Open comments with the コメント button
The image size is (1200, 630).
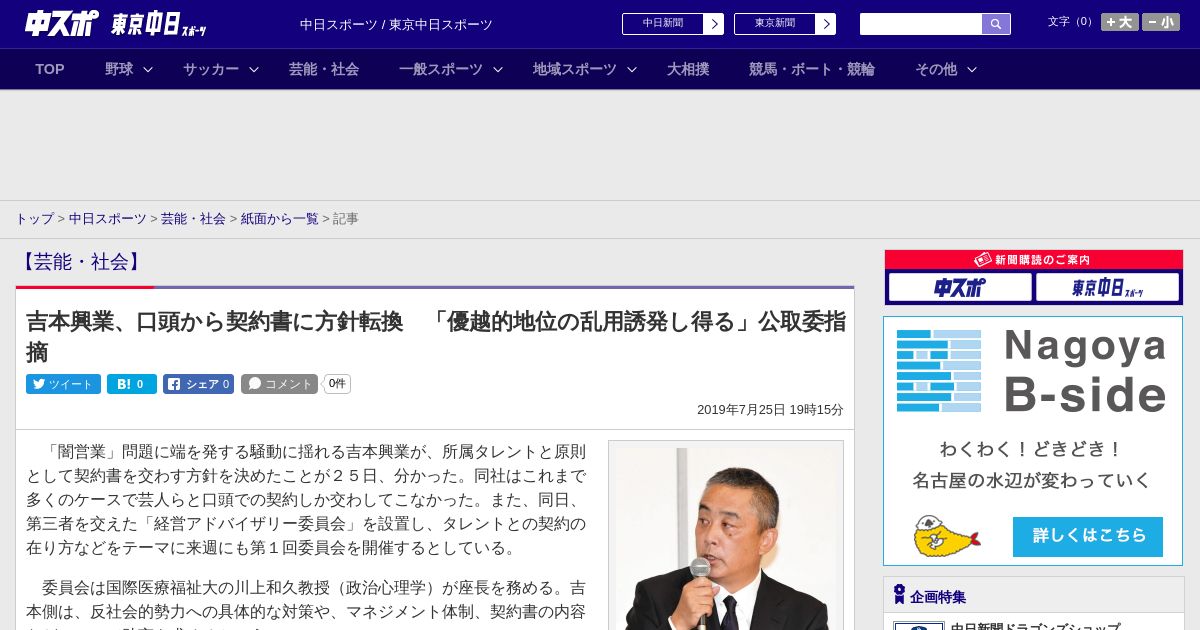(279, 384)
